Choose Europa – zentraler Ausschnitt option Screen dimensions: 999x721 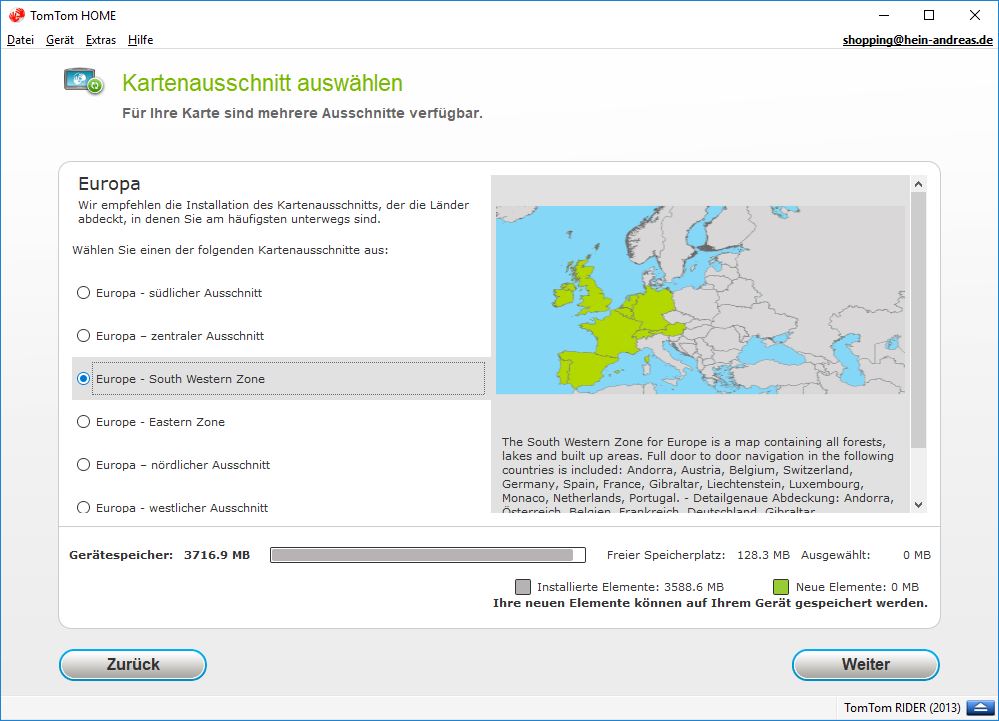click(x=84, y=336)
